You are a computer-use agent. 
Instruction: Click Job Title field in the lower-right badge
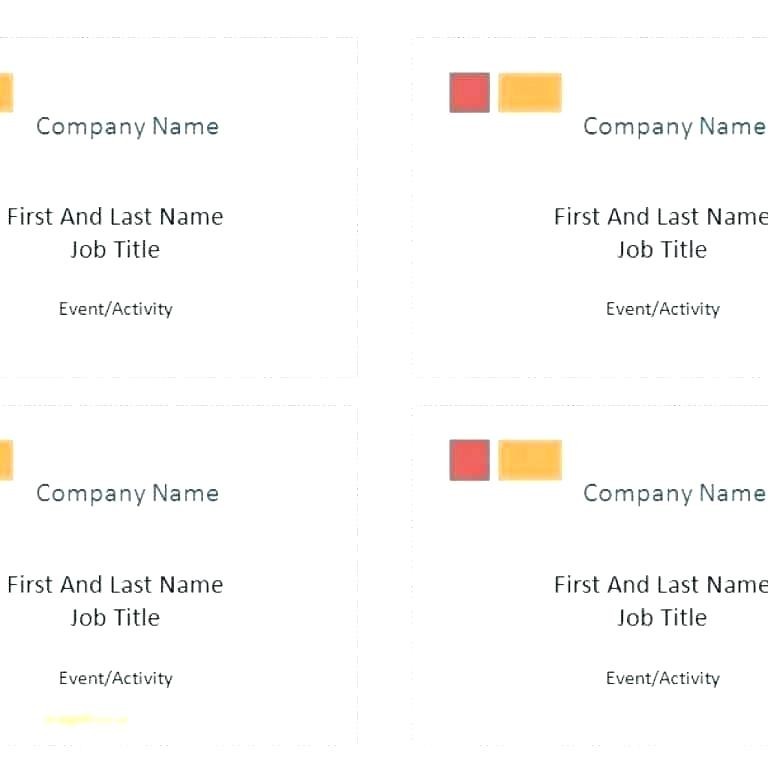[662, 617]
